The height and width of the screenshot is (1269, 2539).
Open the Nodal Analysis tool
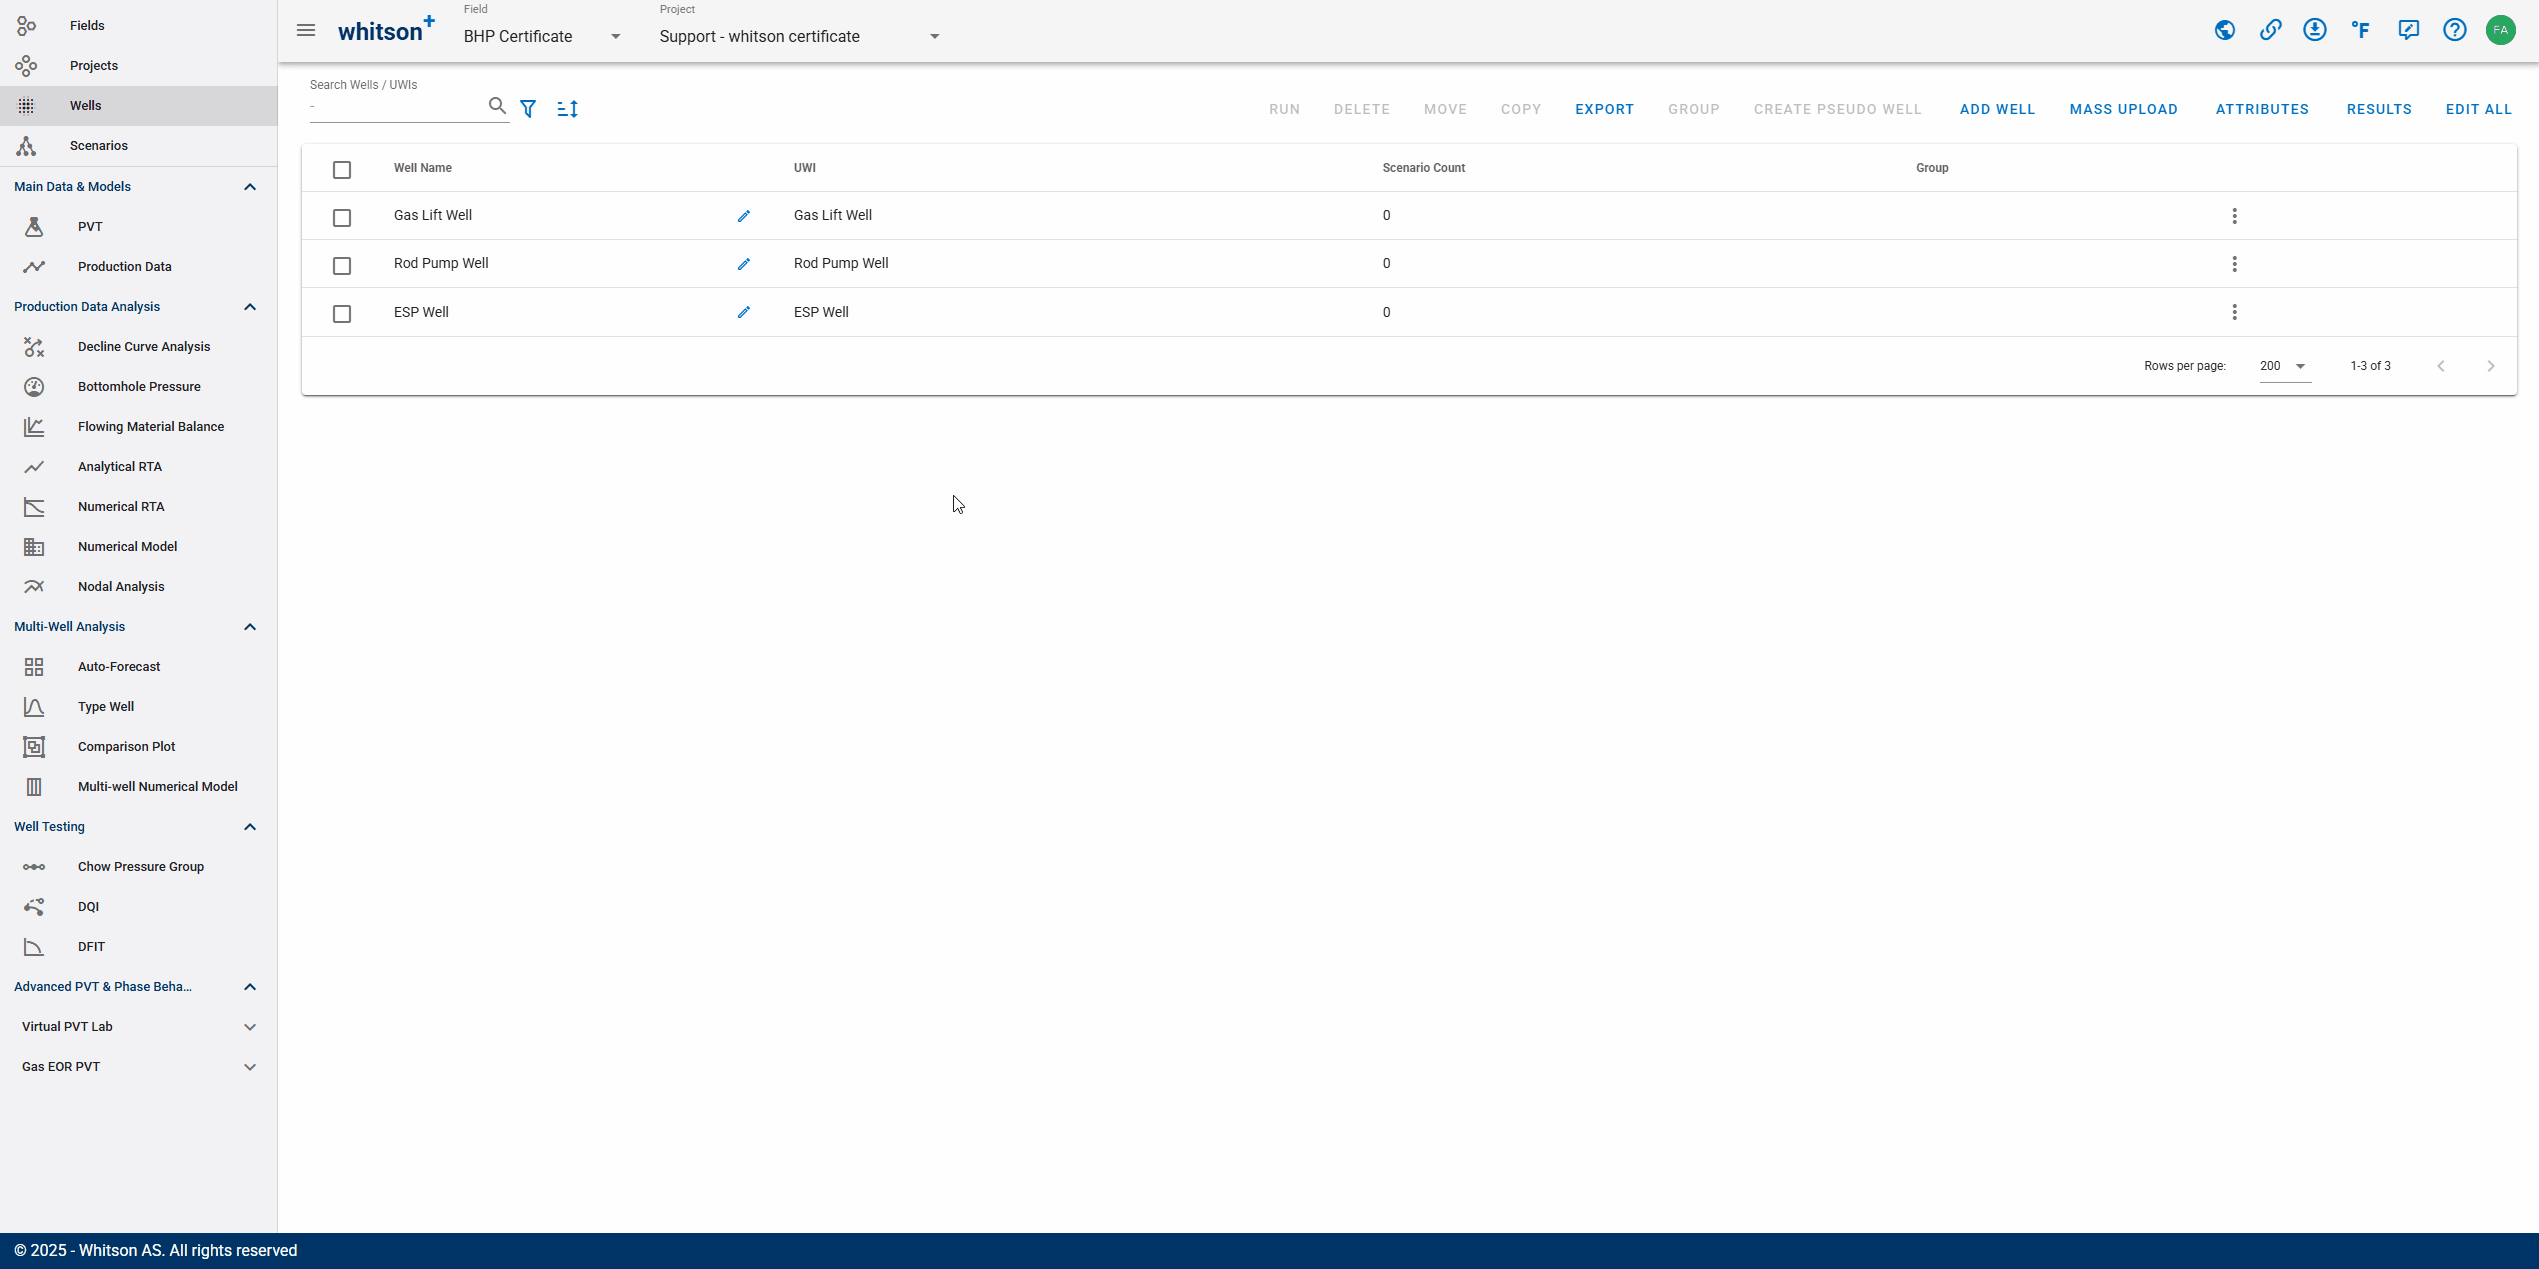point(120,586)
